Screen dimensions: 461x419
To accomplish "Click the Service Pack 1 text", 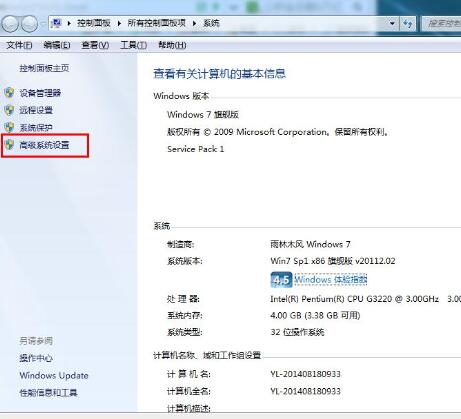I will [196, 149].
